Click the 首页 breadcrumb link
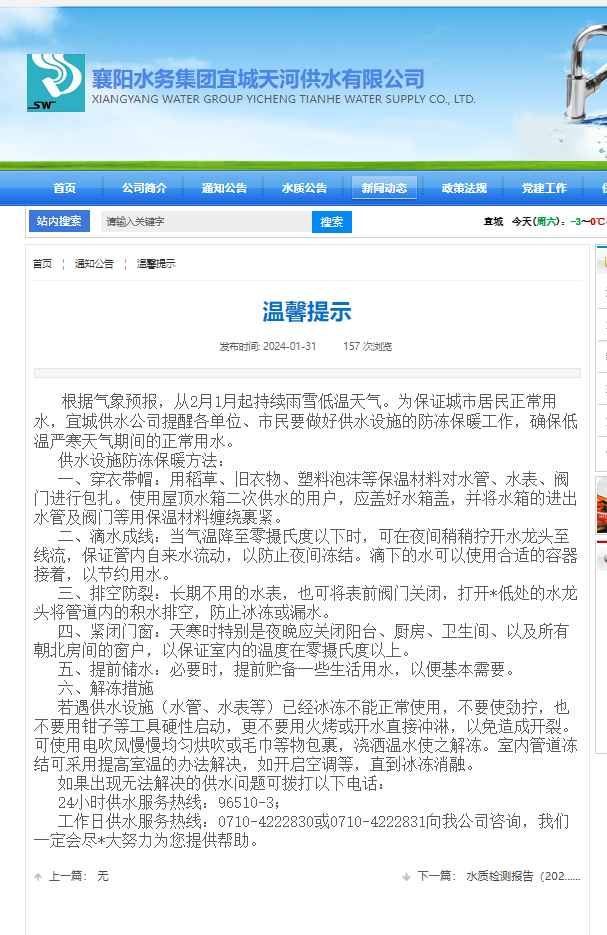 (42, 264)
